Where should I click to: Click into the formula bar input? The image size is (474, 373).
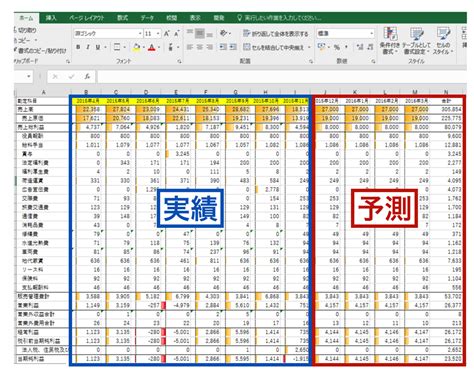pos(282,77)
